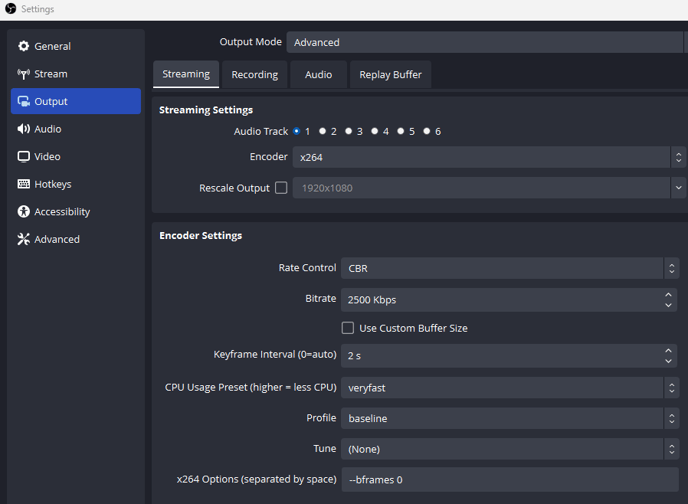Click the OBS logo in title bar
This screenshot has width=688, height=504.
tap(11, 9)
